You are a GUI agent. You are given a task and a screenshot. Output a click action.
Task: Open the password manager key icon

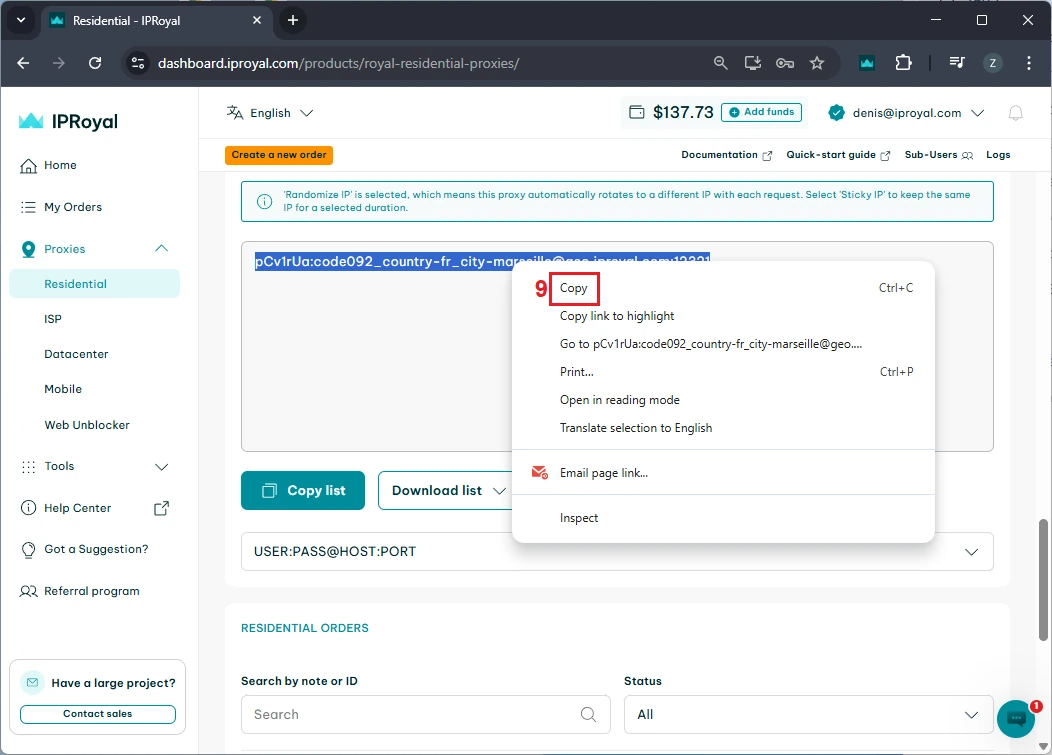(785, 63)
